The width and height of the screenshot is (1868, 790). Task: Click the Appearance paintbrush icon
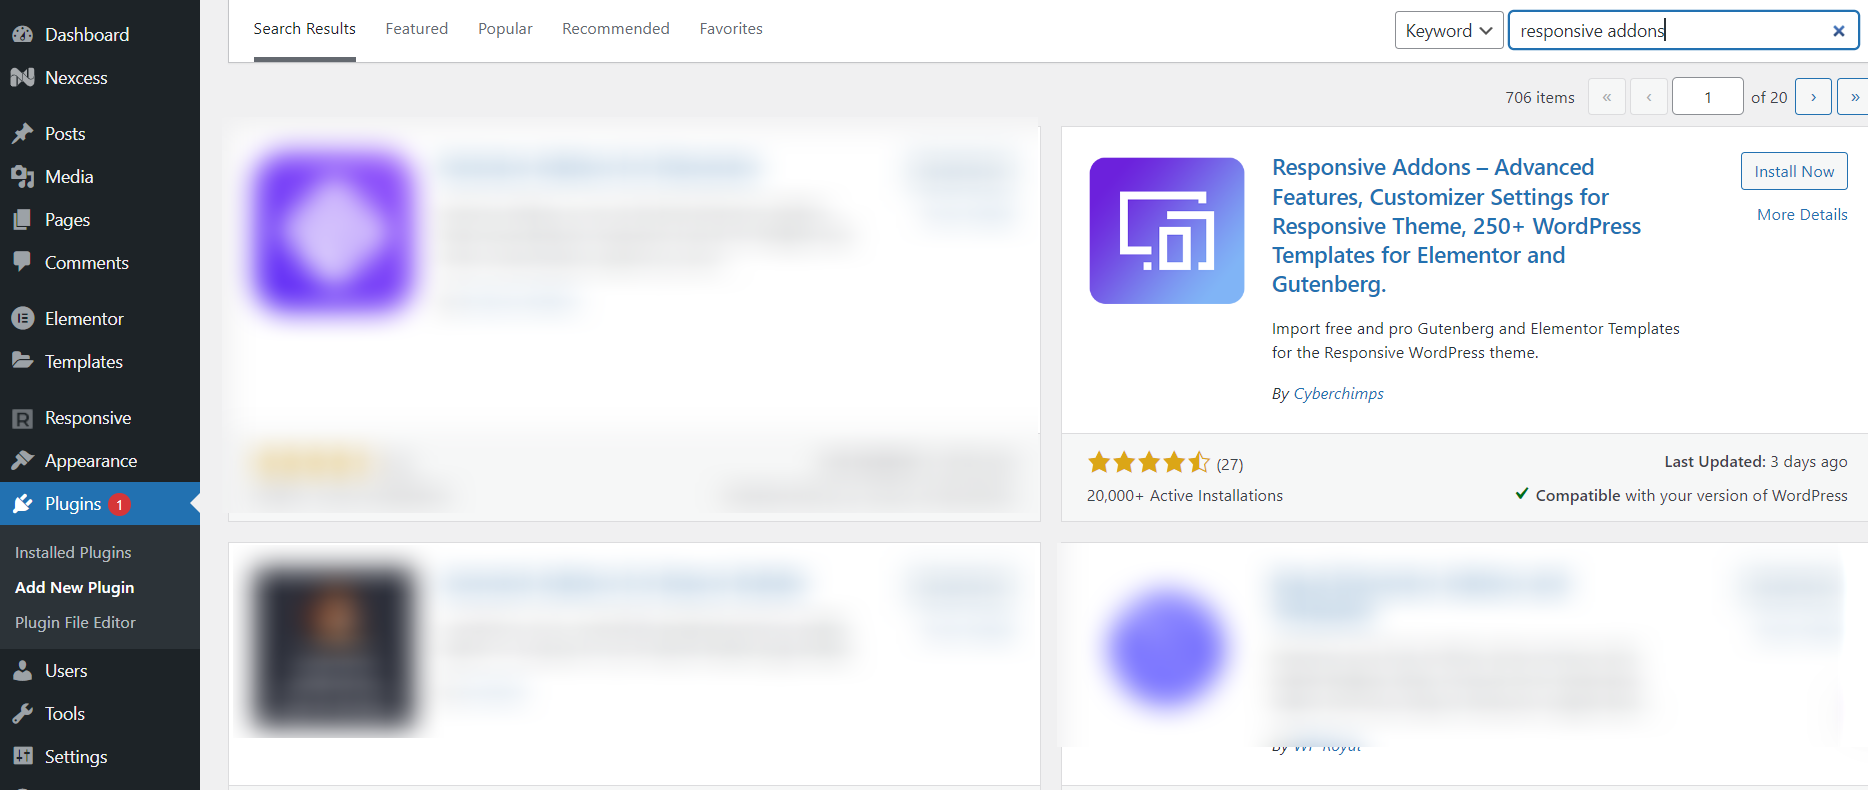click(22, 460)
